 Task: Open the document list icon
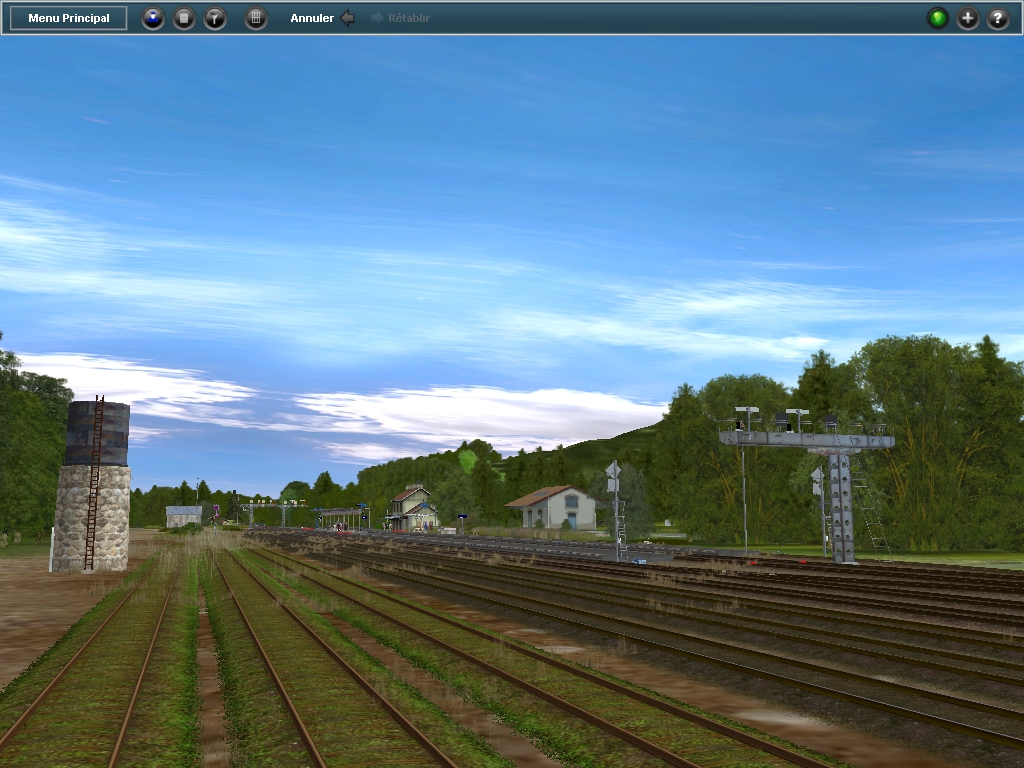184,18
